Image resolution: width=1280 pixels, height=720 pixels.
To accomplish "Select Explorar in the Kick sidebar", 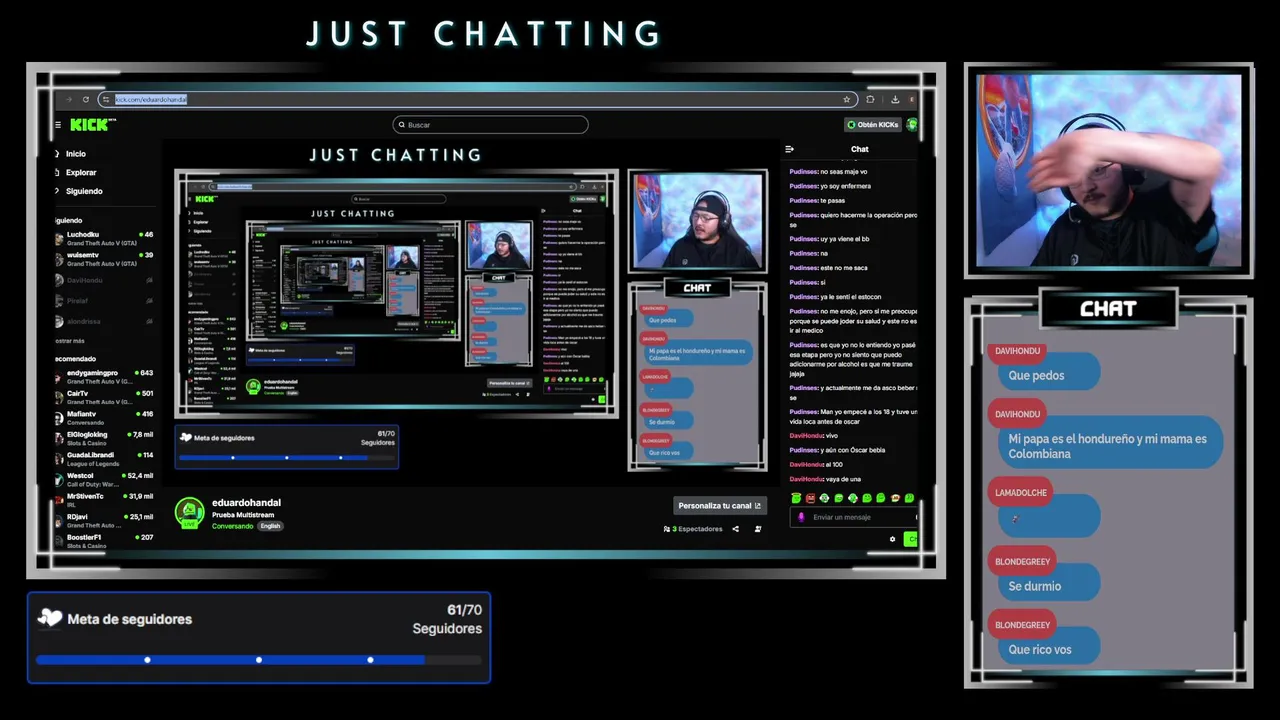I will pos(81,172).
